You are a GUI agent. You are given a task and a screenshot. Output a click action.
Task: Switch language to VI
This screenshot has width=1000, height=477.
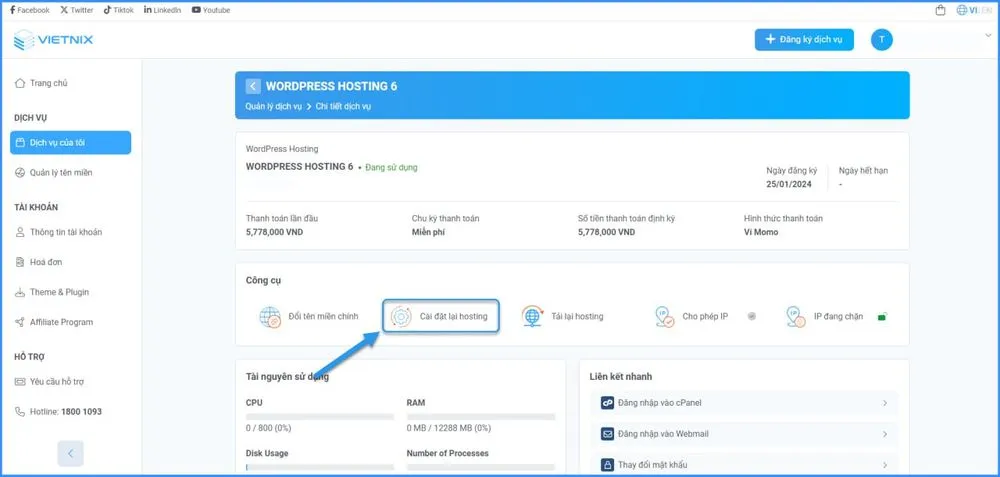click(x=973, y=10)
